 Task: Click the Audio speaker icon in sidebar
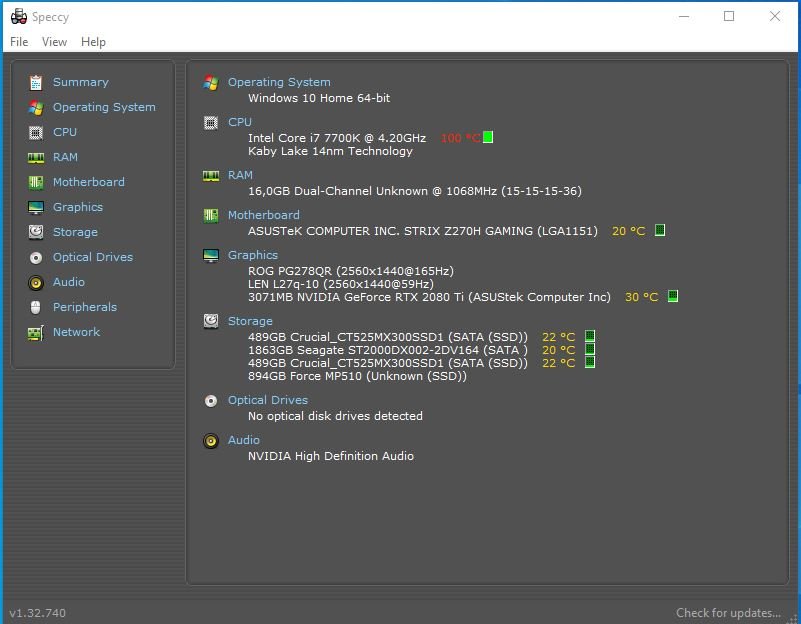tap(36, 282)
